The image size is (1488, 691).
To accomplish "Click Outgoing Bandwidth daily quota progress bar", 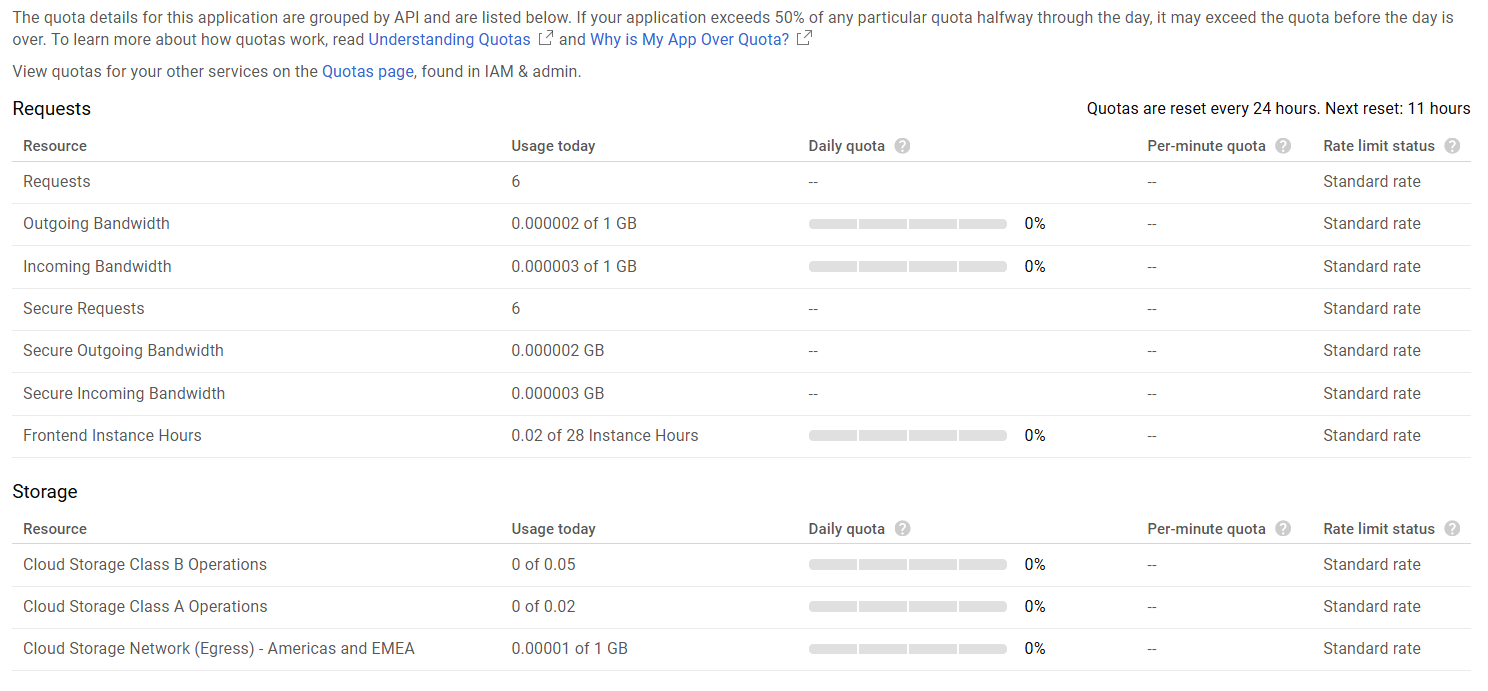I will tap(907, 224).
